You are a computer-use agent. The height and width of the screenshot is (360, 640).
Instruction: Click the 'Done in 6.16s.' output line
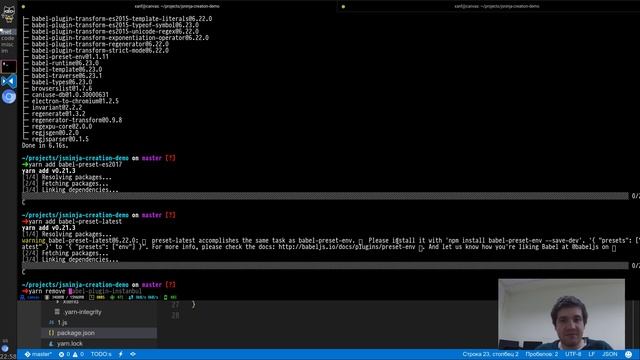pyautogui.click(x=45, y=145)
